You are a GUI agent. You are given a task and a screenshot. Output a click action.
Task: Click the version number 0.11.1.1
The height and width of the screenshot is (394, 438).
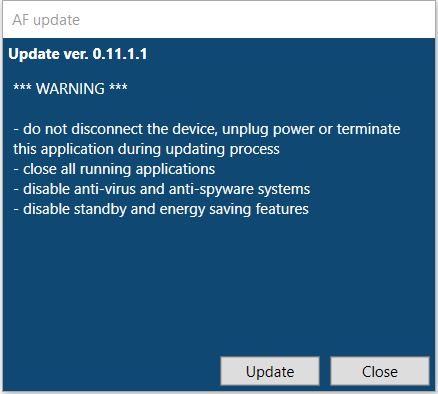click(120, 54)
